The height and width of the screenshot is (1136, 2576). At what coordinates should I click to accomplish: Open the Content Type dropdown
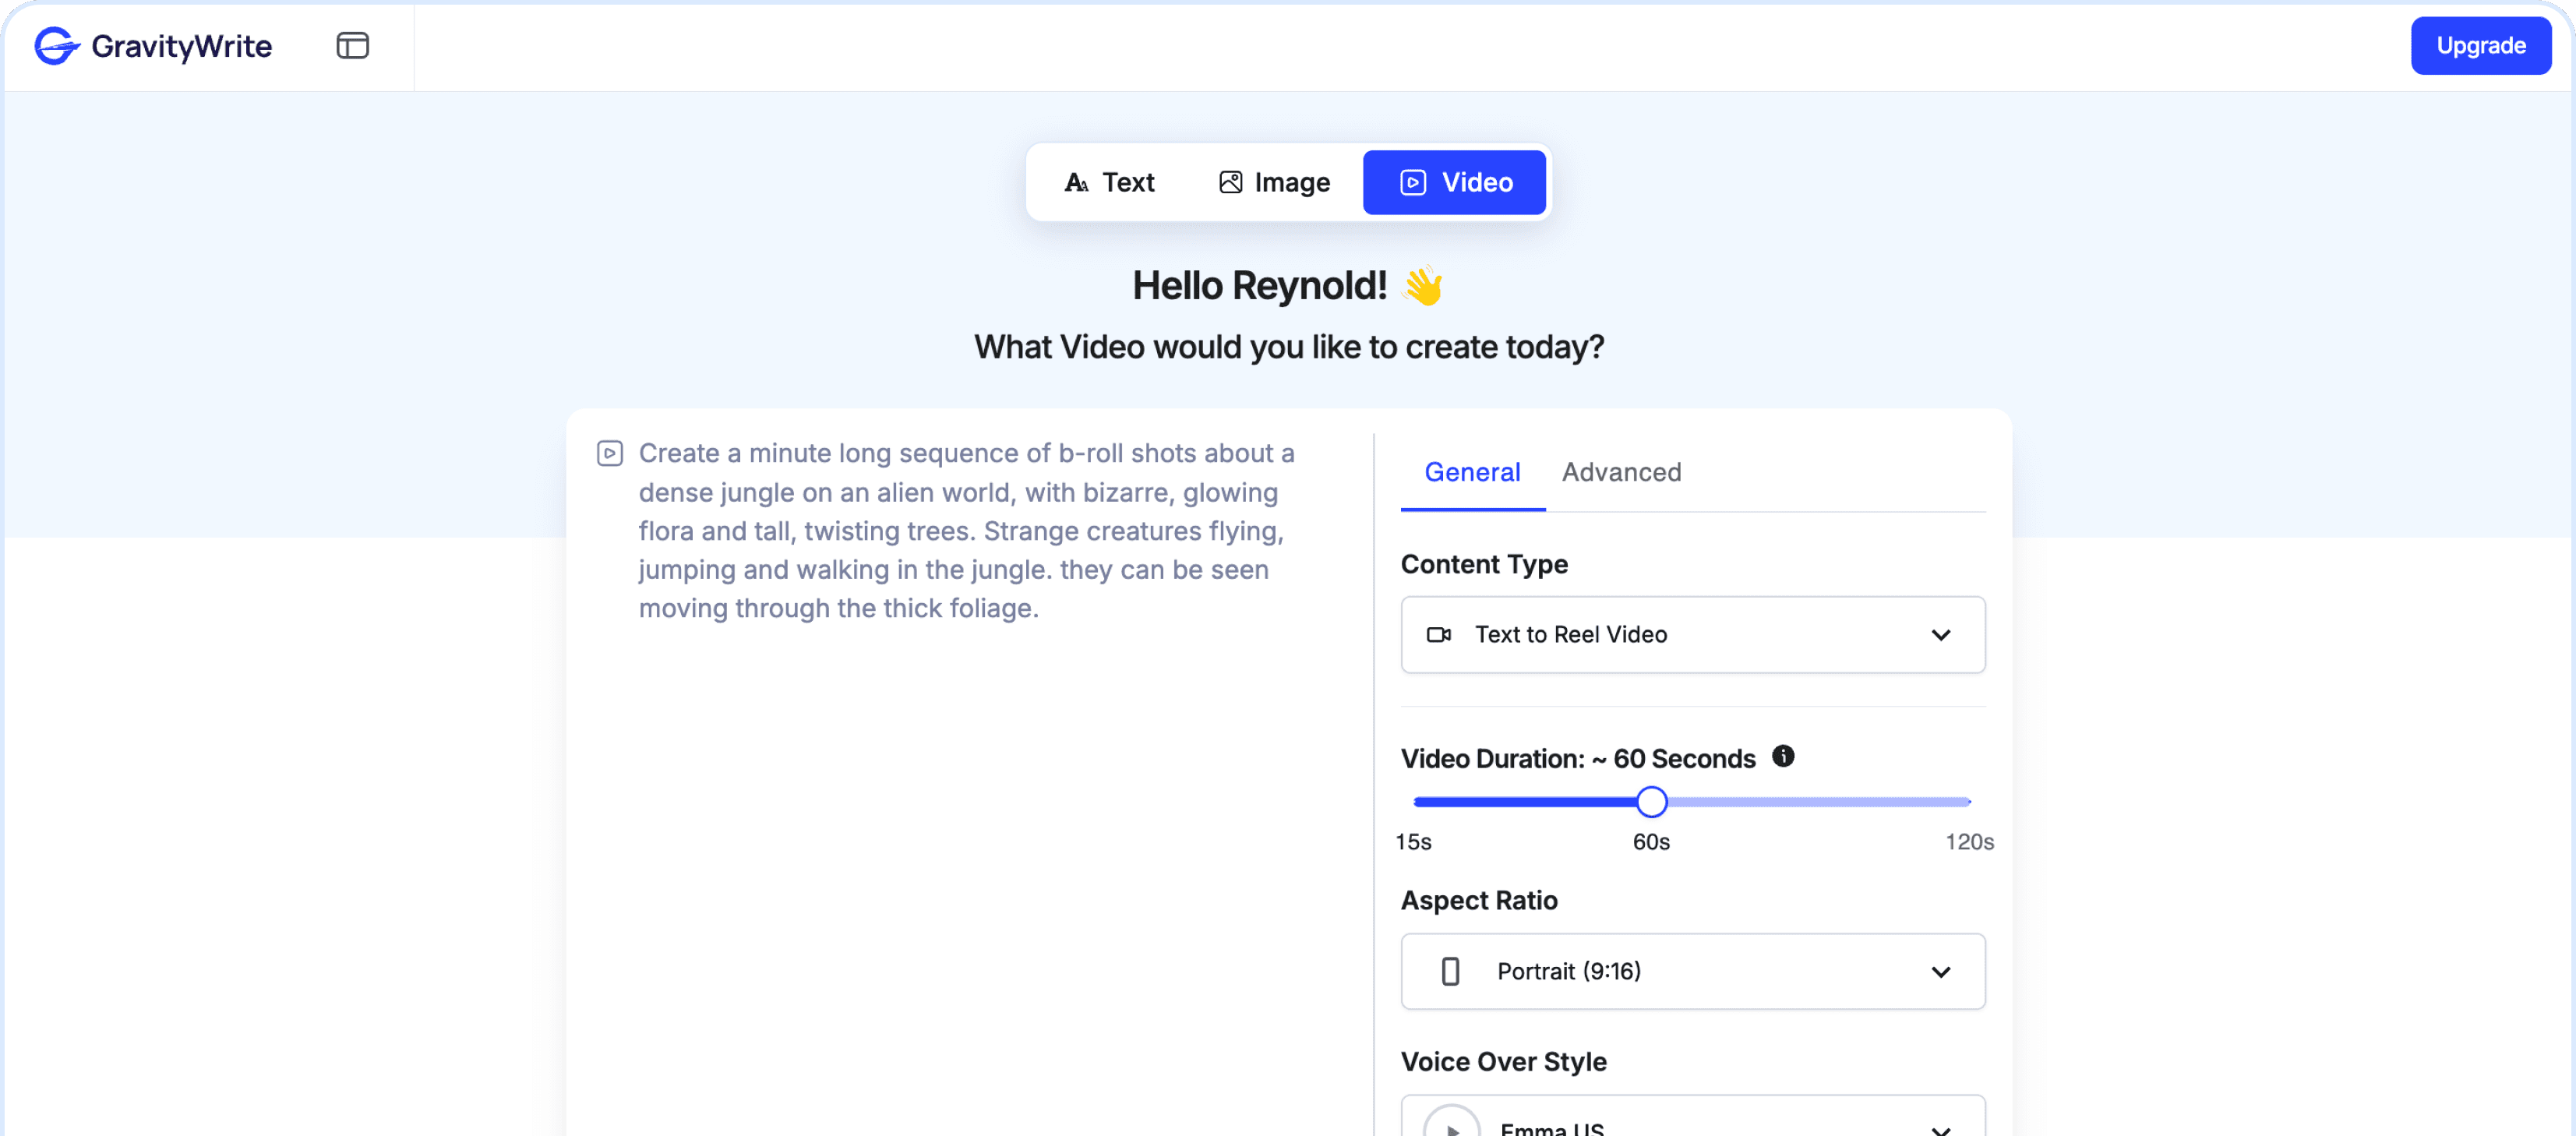(1692, 635)
